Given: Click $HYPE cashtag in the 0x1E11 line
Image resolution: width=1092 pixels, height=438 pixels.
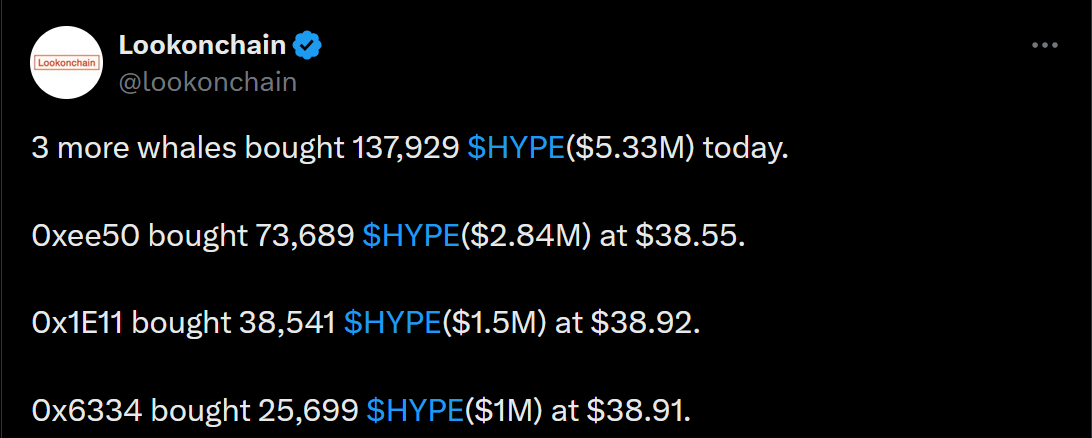Looking at the screenshot, I should pyautogui.click(x=393, y=324).
